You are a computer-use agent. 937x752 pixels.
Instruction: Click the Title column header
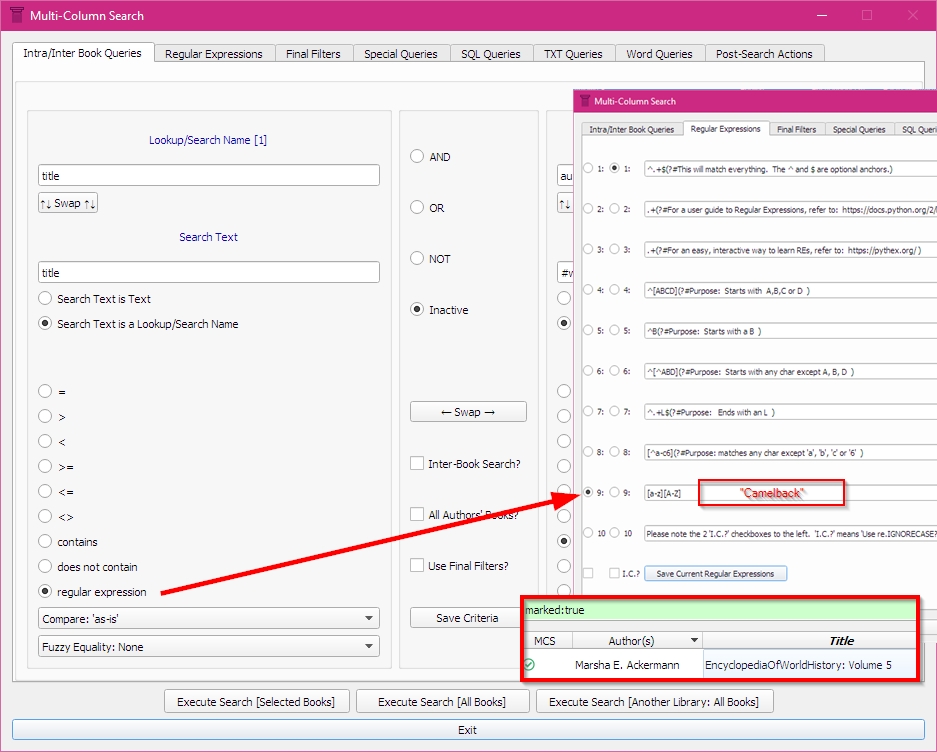[x=809, y=640]
